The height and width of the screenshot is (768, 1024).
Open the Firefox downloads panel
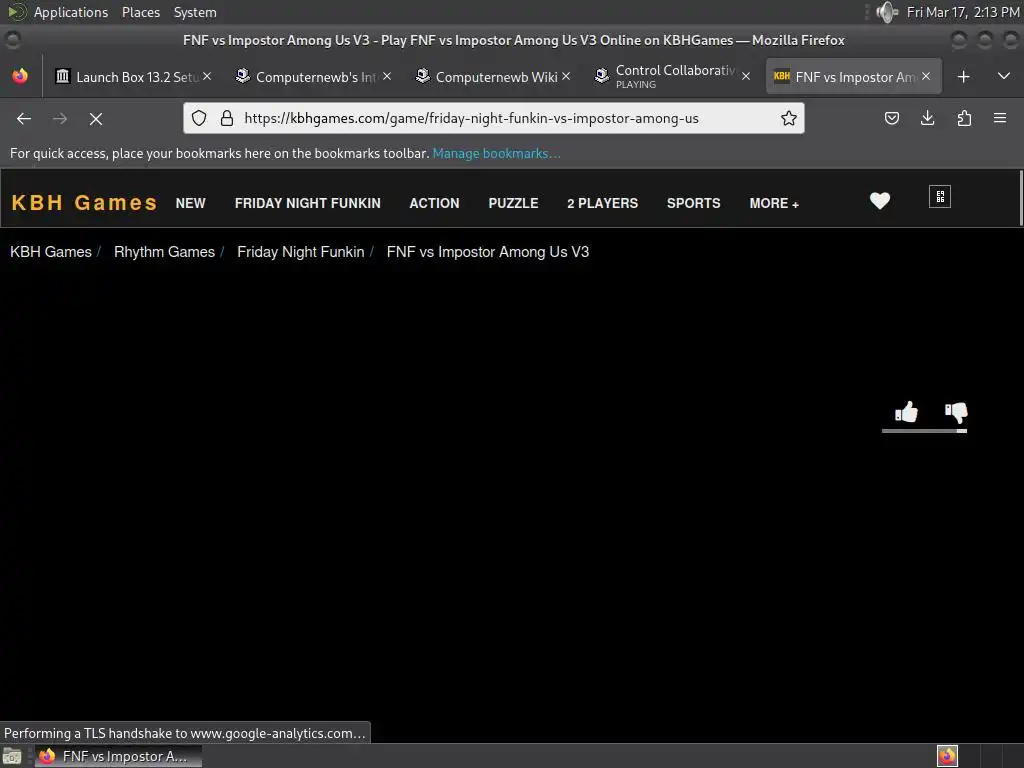pyautogui.click(x=927, y=118)
